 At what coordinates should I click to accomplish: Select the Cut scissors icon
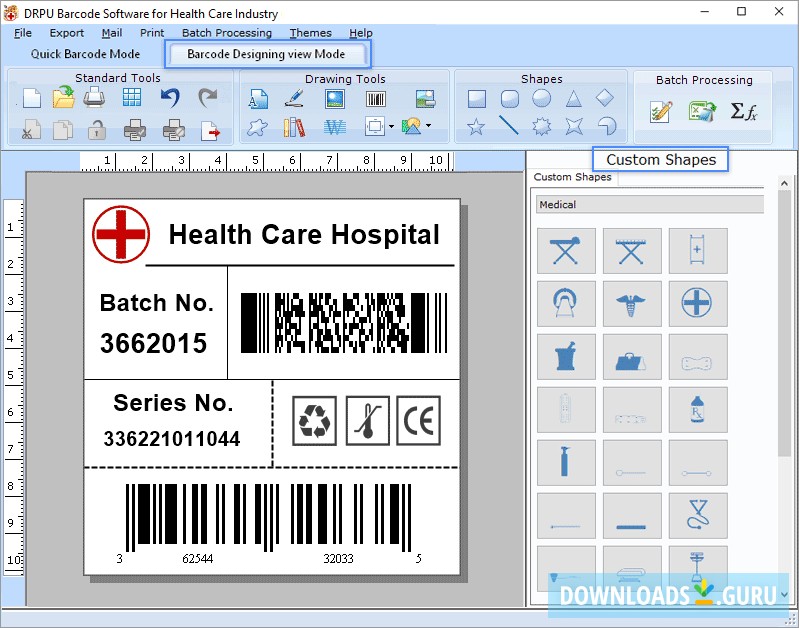[31, 129]
